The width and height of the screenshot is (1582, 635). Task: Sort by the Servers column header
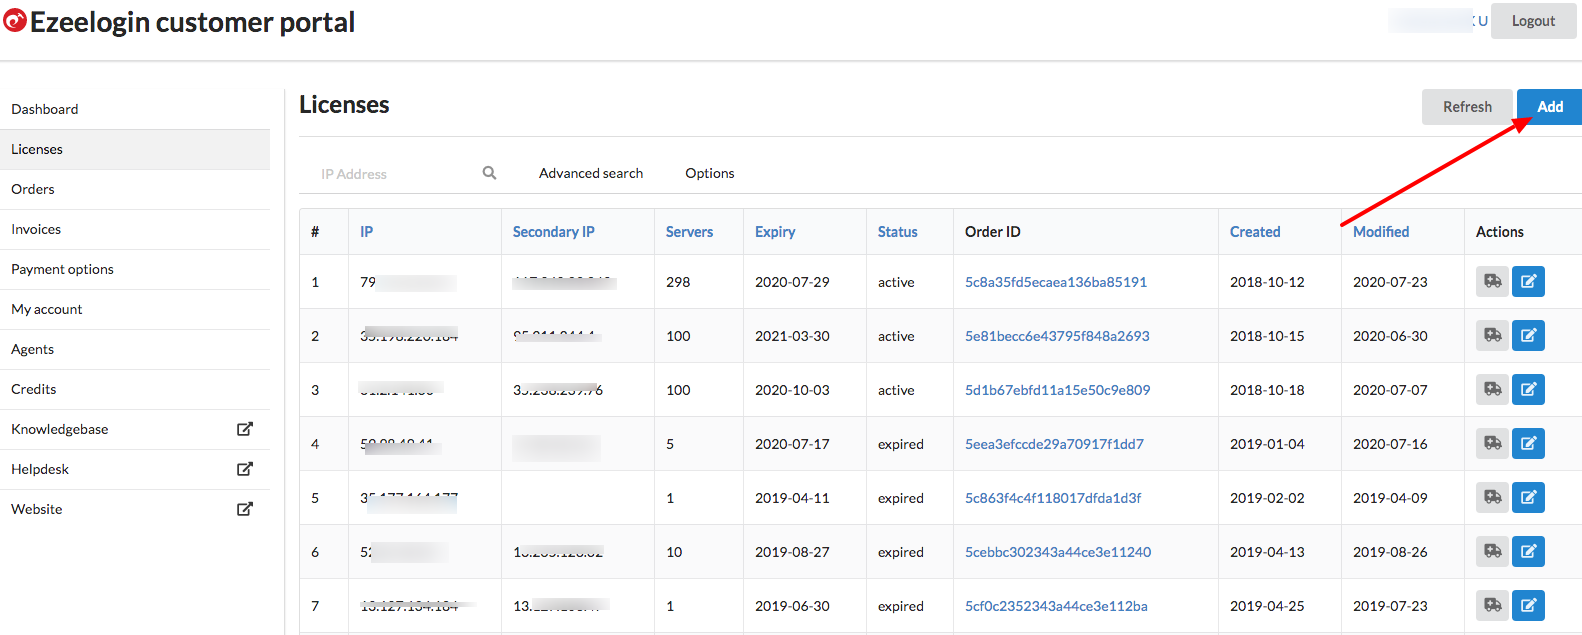point(690,232)
